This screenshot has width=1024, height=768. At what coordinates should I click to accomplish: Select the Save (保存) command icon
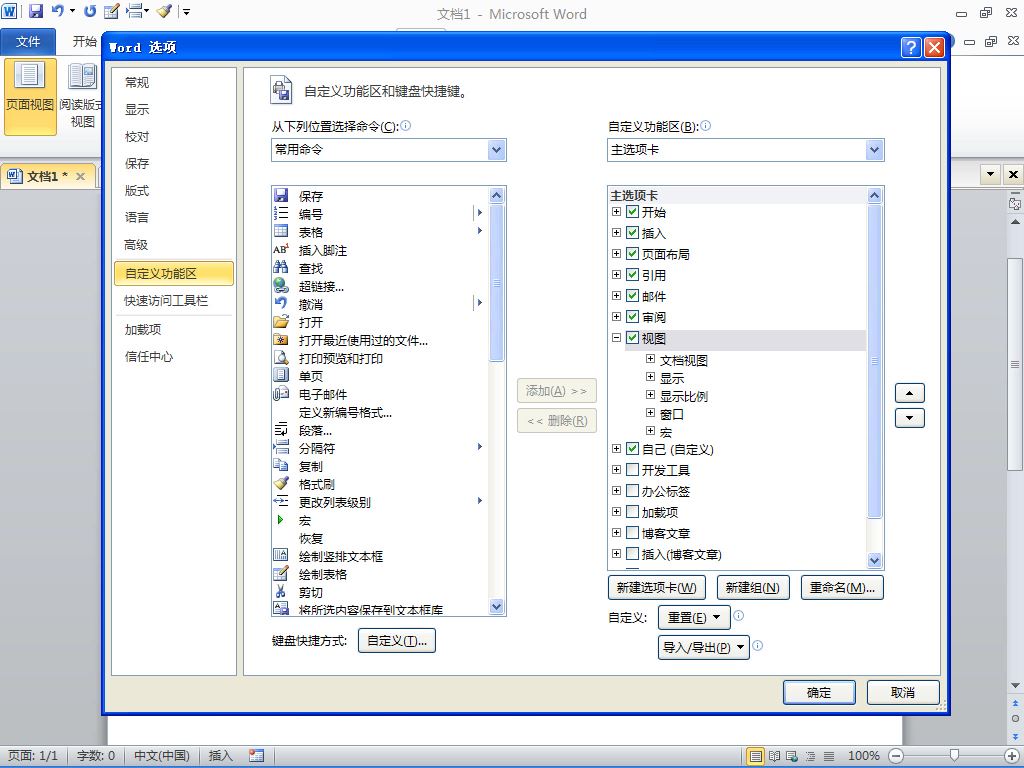click(281, 195)
